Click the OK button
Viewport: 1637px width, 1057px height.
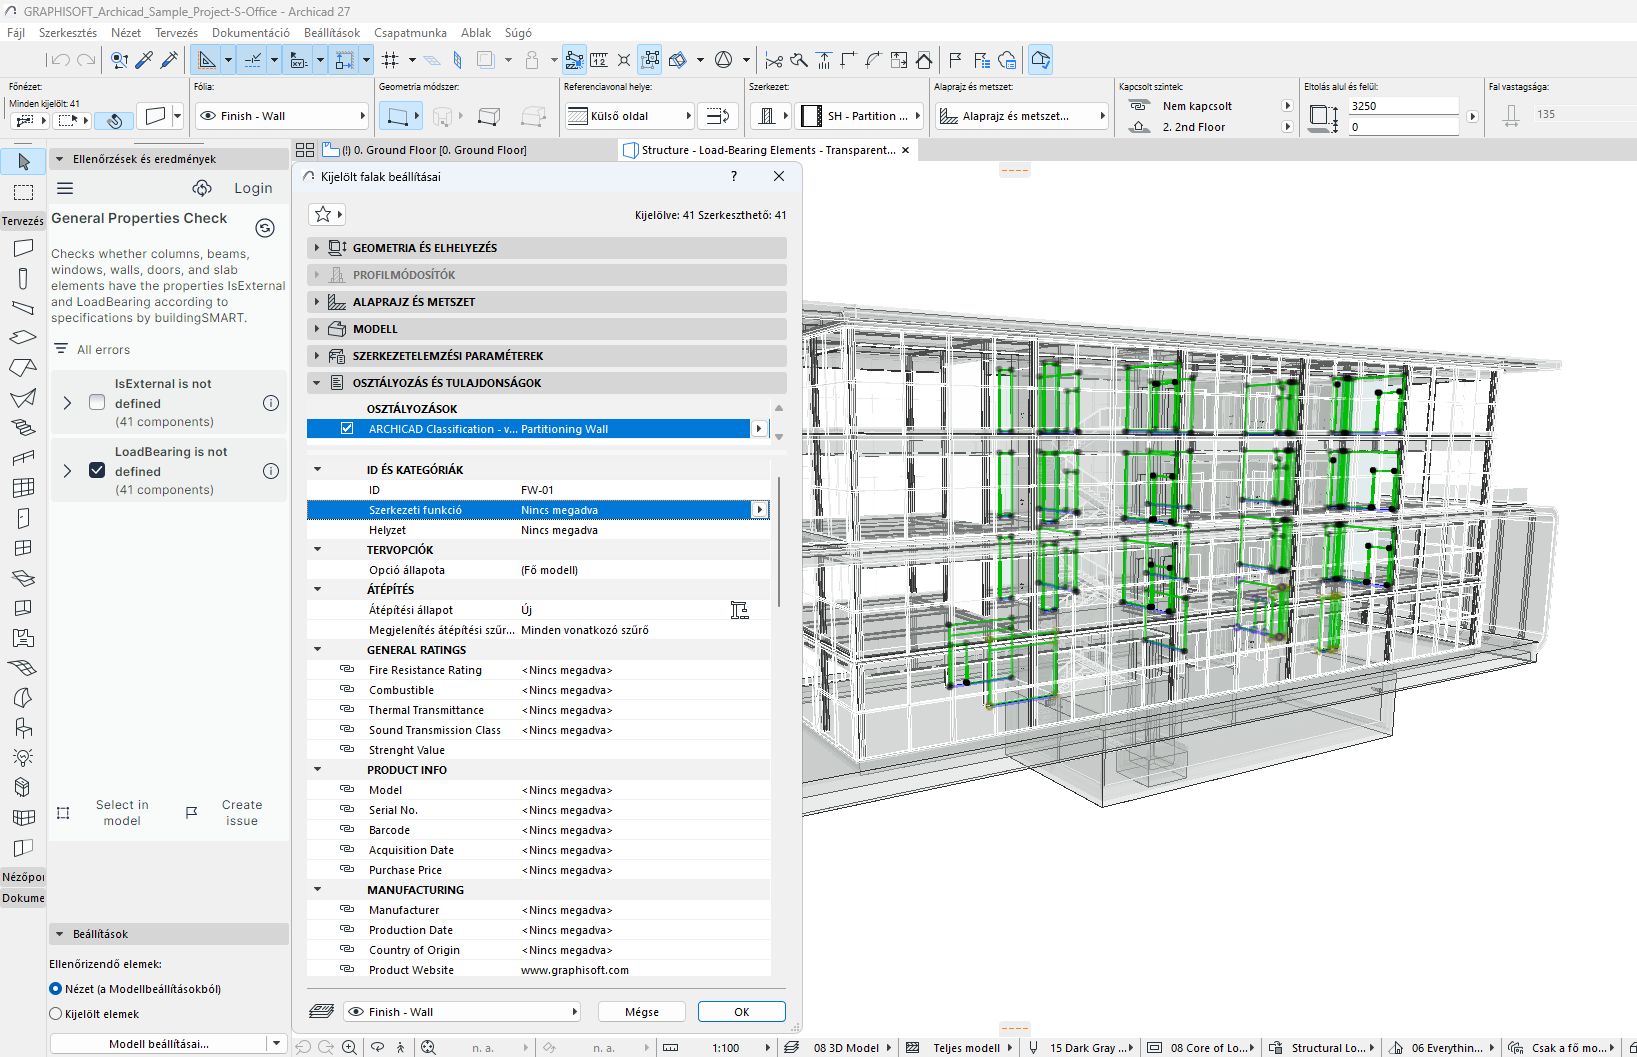741,1012
